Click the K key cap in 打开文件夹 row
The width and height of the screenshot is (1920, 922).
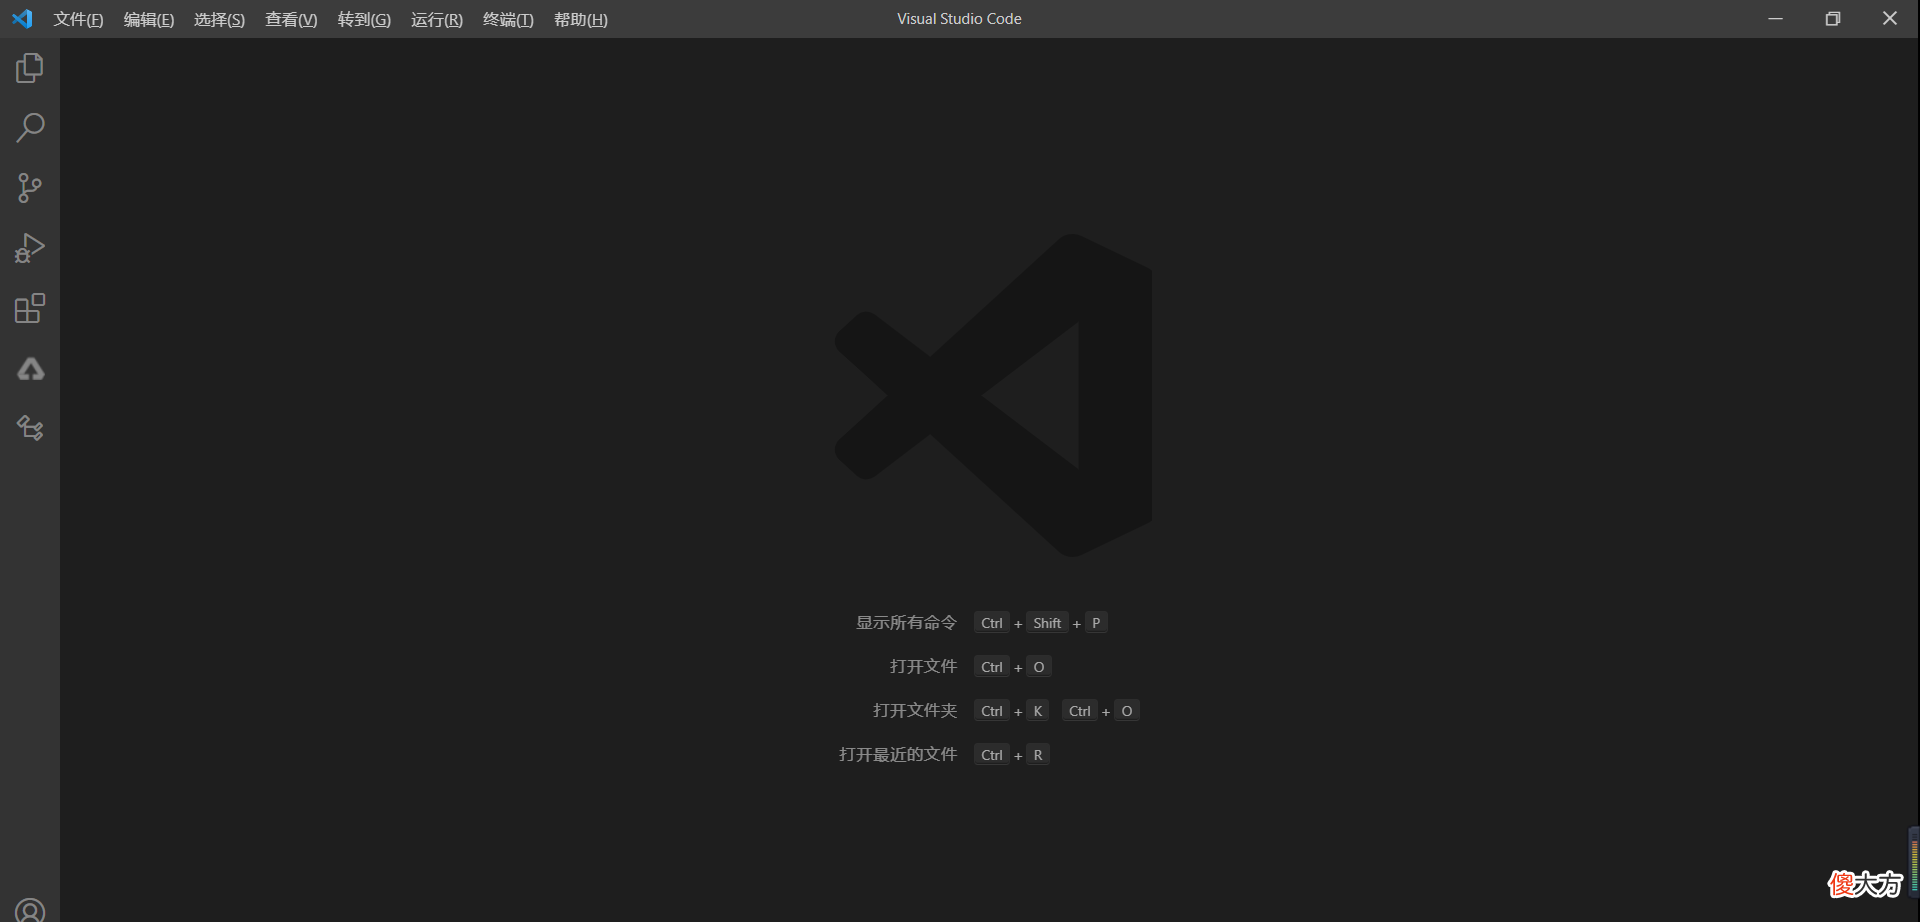(1038, 711)
